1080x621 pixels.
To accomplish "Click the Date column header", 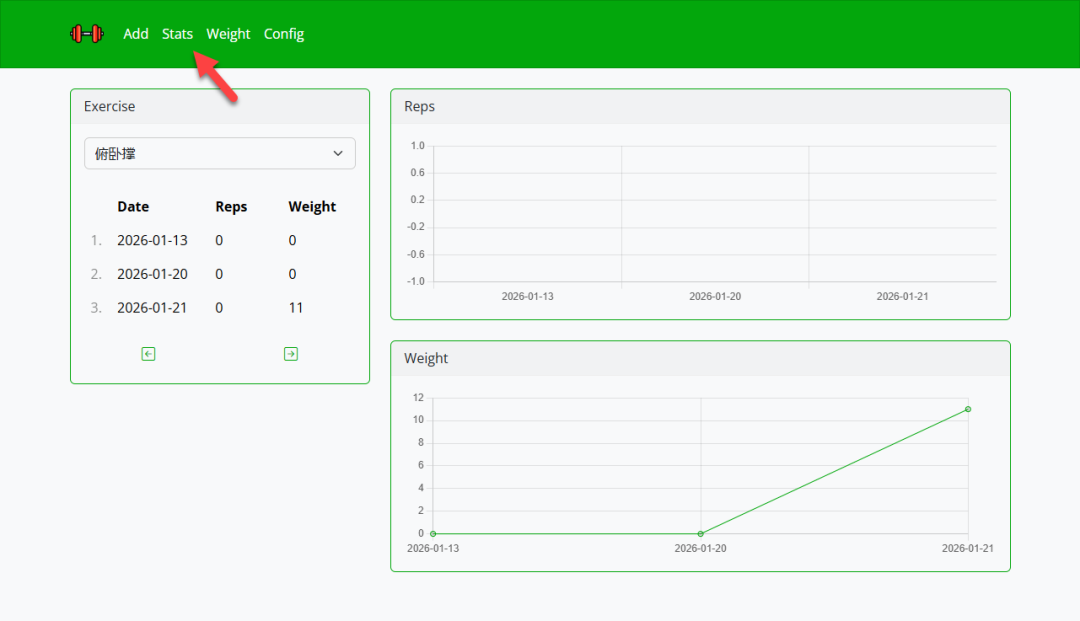I will (x=133, y=207).
